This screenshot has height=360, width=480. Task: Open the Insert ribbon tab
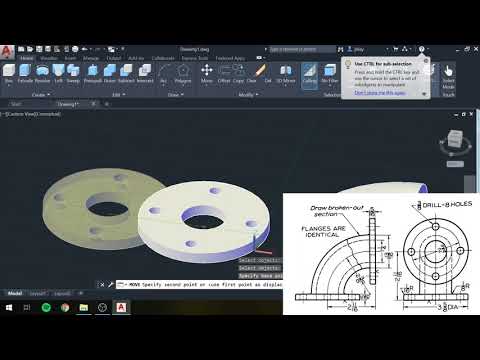click(x=70, y=58)
